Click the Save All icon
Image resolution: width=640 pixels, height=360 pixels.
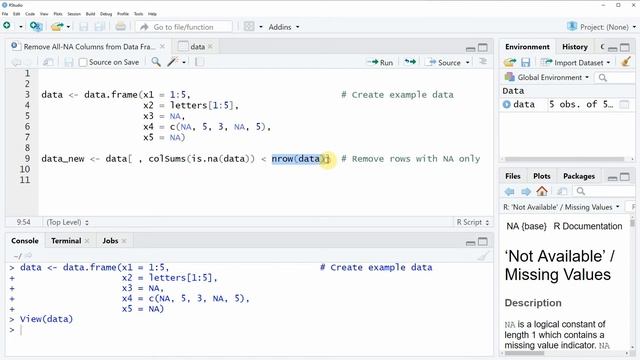tap(100, 27)
